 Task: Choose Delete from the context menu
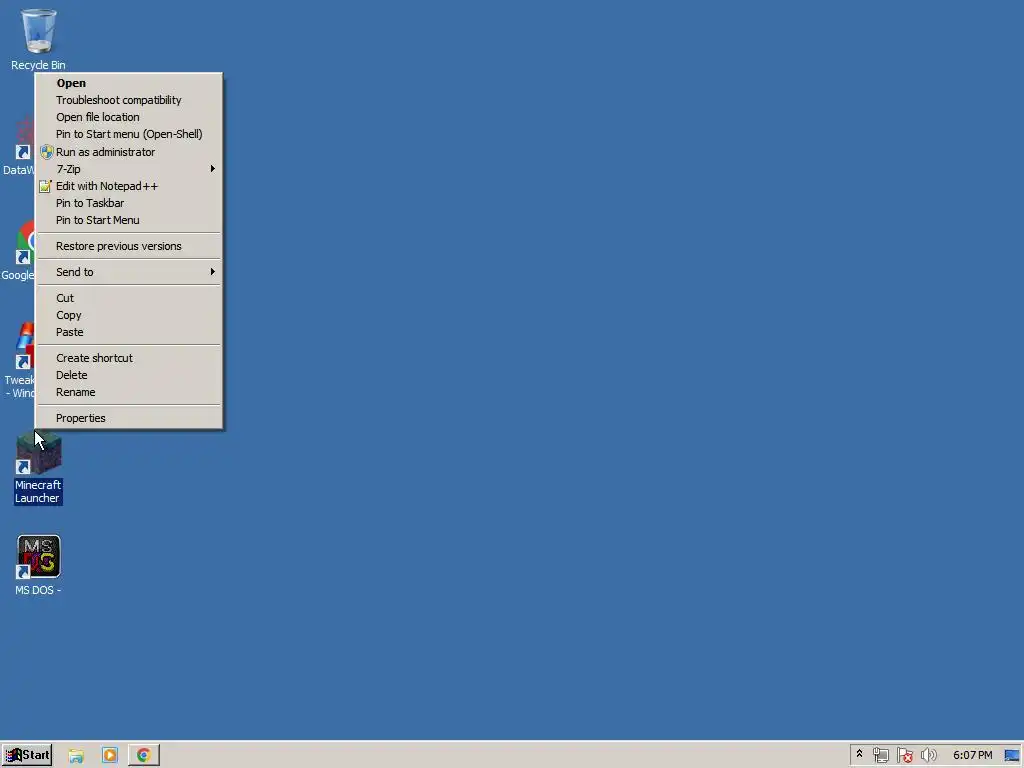pyautogui.click(x=129, y=375)
